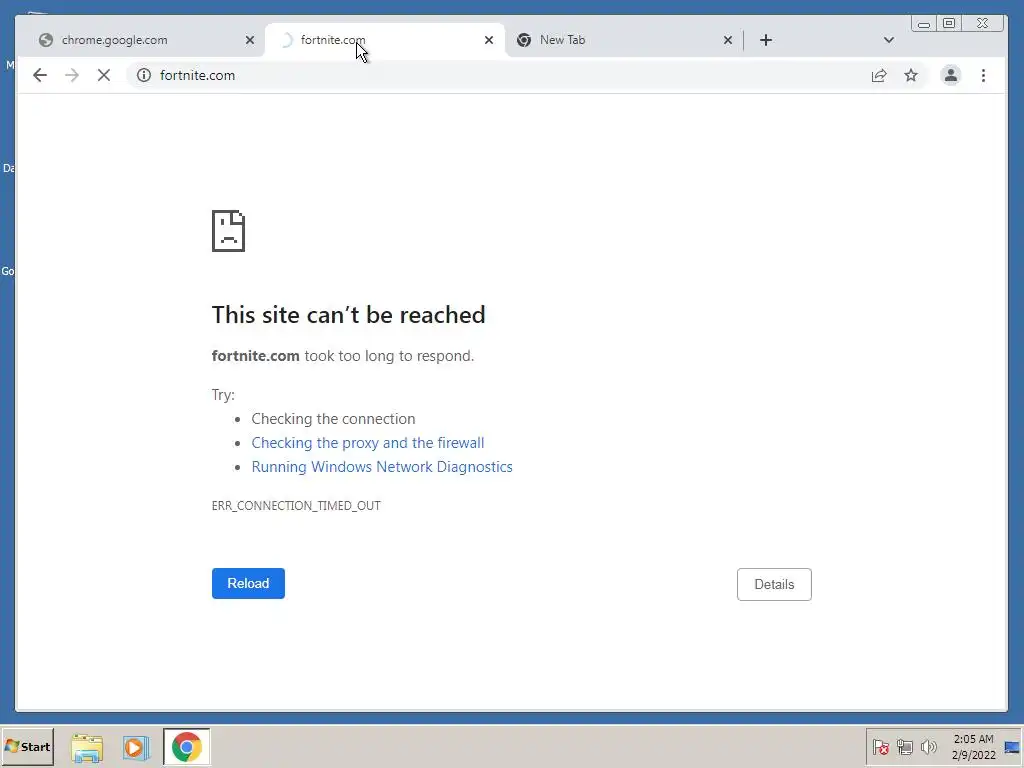Expand the tab search dropdown arrow
The image size is (1024, 768).
889,40
